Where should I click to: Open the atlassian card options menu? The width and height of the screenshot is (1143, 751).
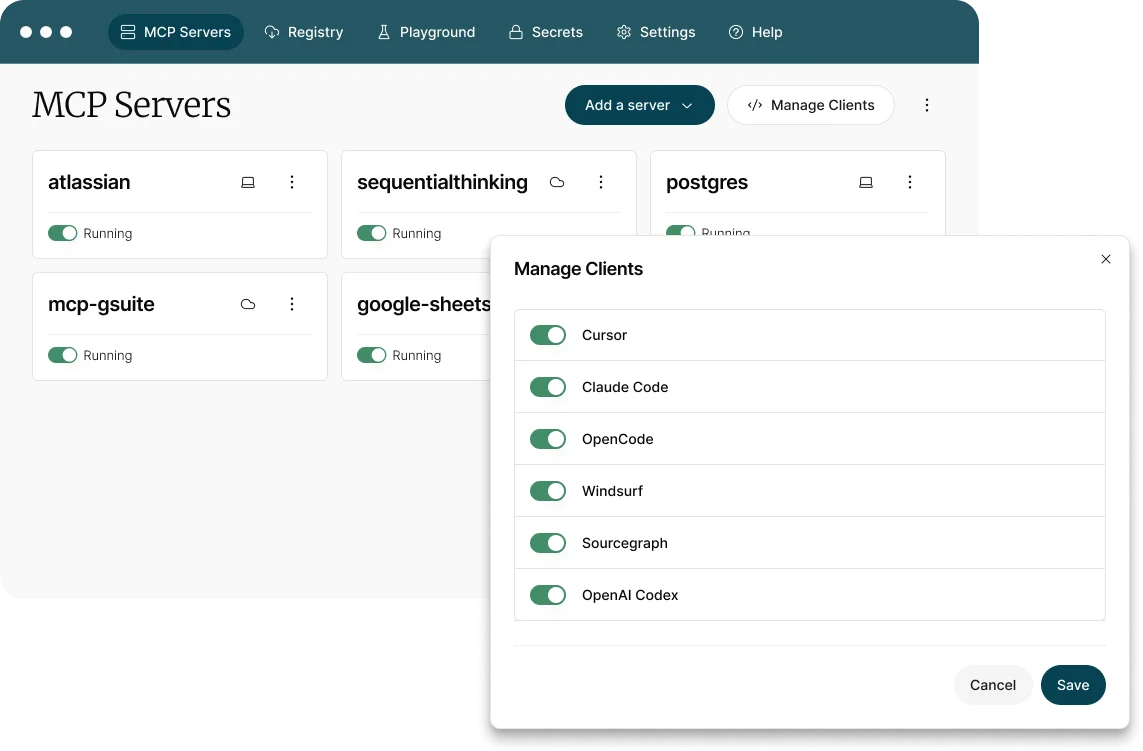pos(292,182)
